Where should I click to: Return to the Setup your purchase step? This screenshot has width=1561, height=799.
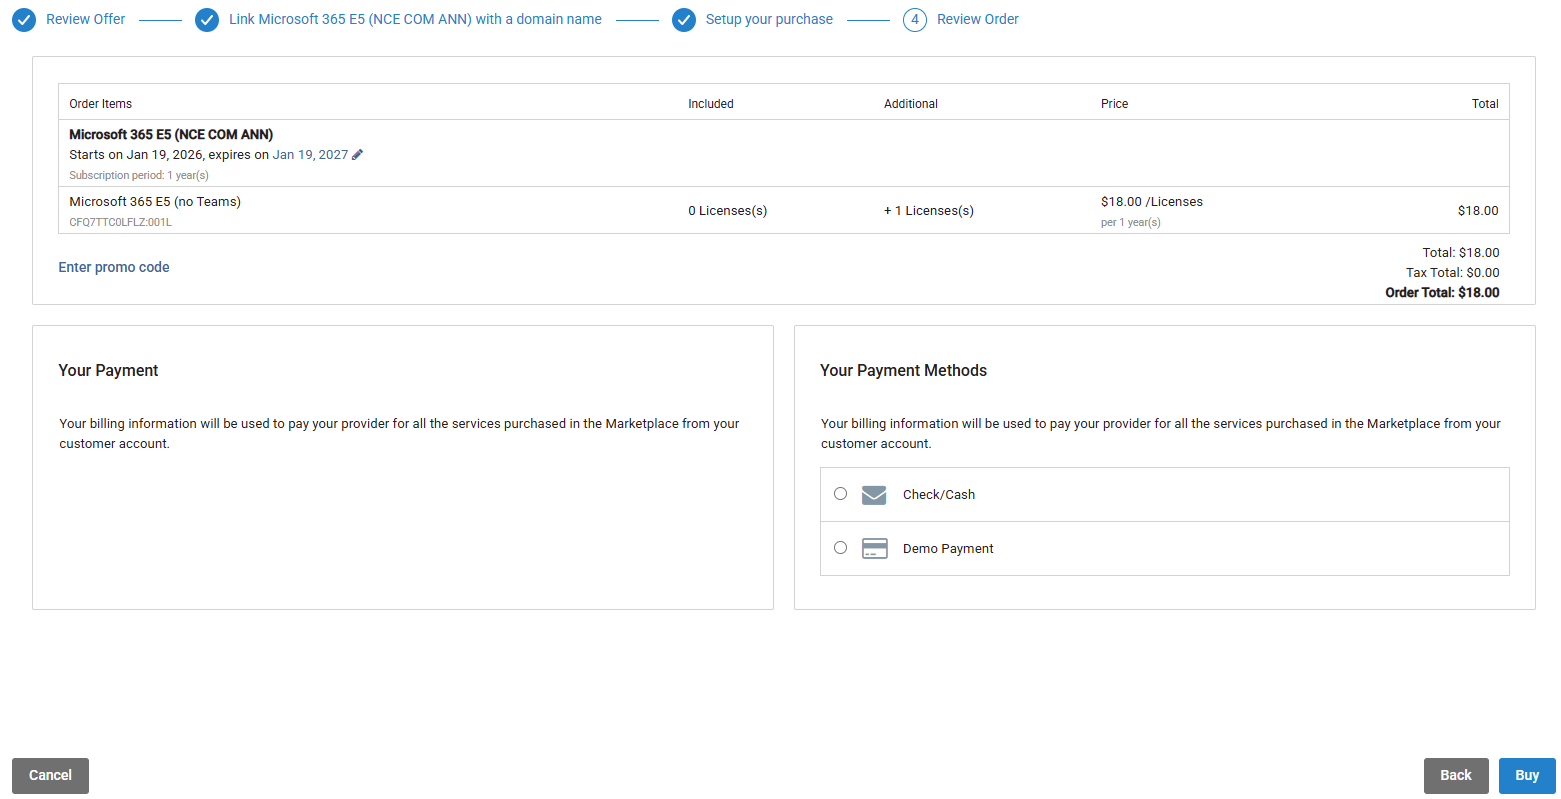[x=769, y=20]
